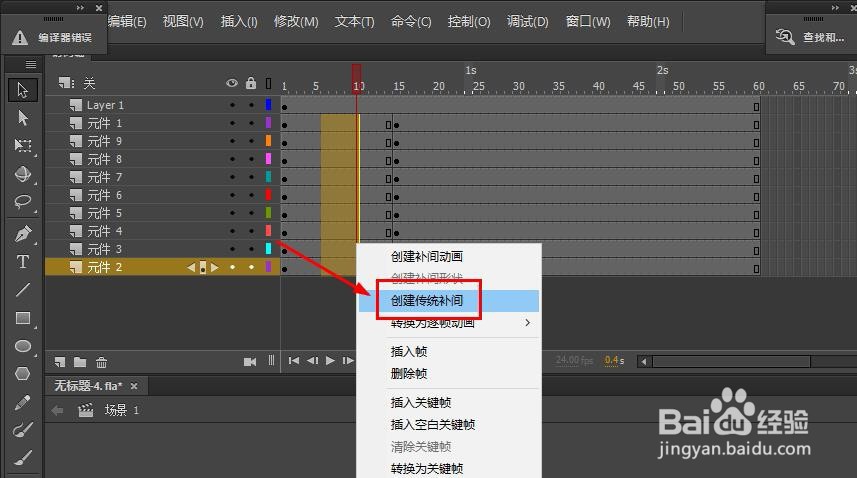857x478 pixels.
Task: Open the 编辑(E) menu
Action: (127, 21)
